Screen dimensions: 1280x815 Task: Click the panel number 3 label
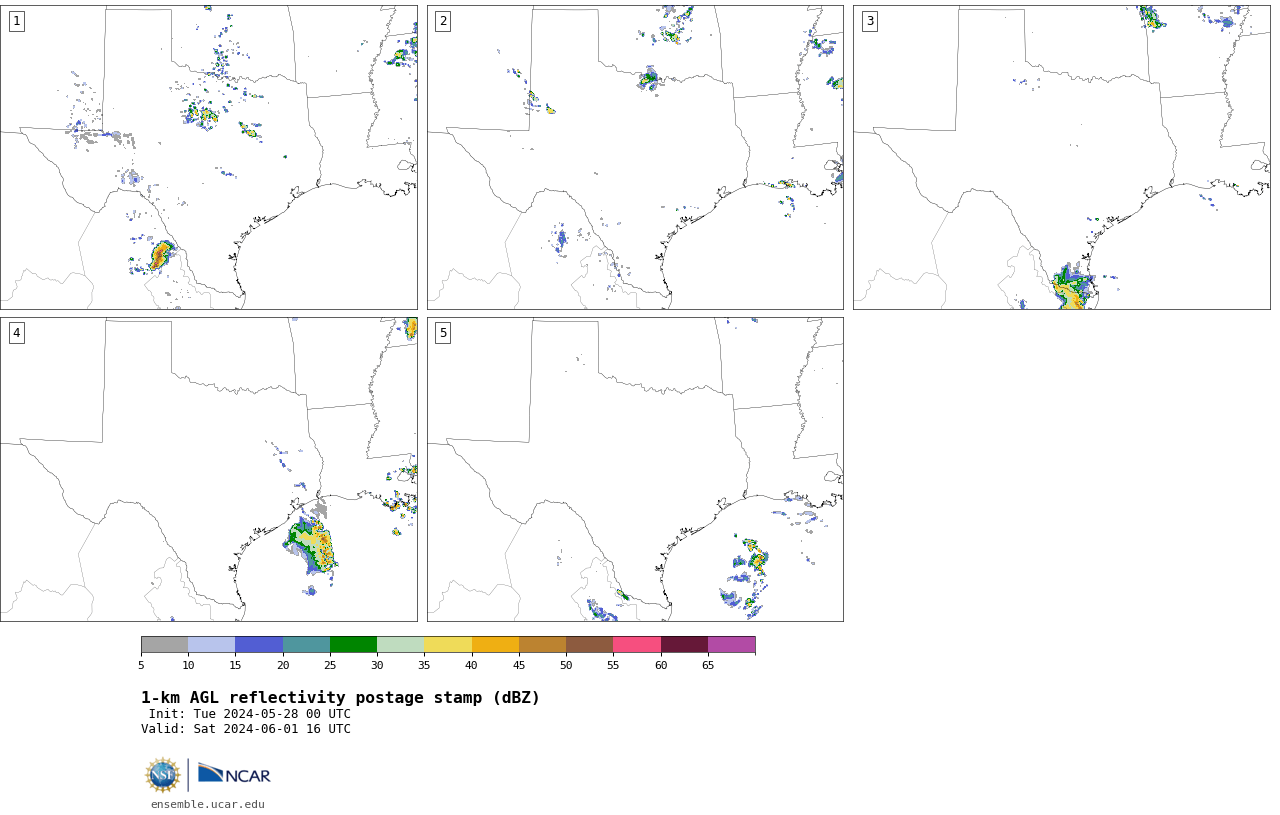[x=869, y=21]
